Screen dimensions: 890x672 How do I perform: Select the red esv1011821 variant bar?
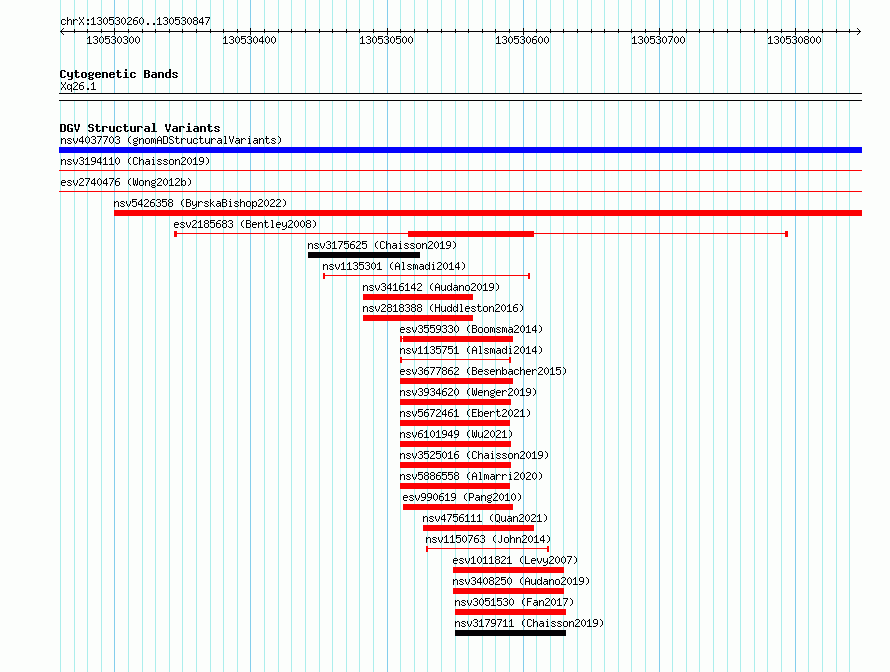(x=508, y=570)
